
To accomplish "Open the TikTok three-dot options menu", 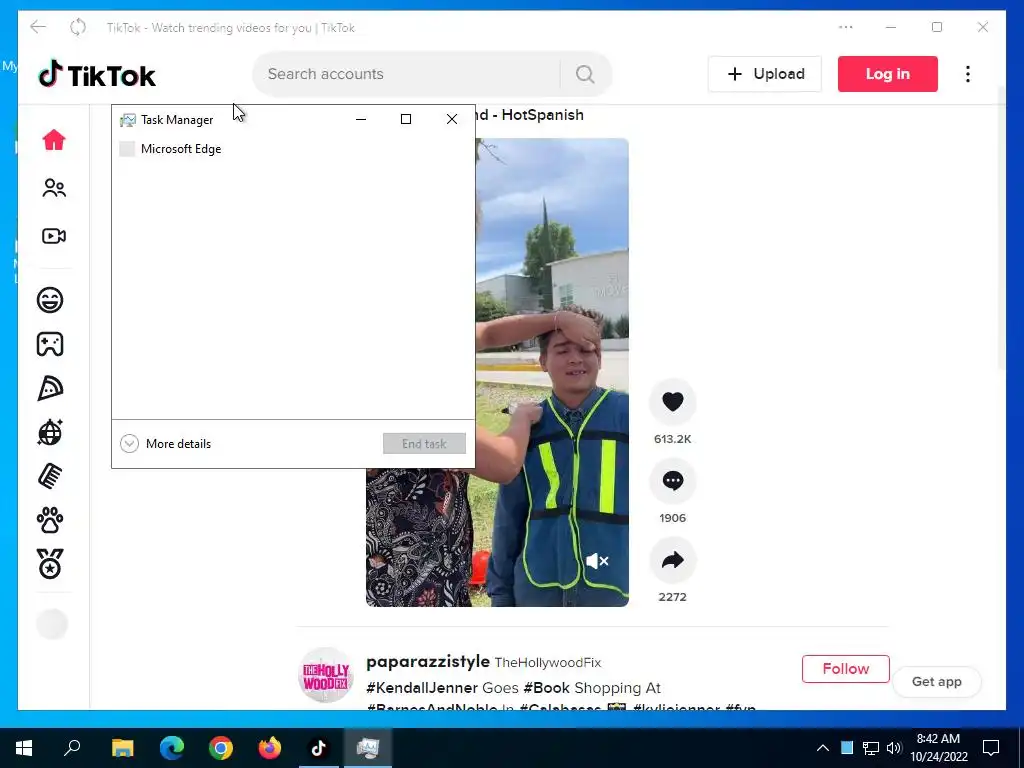I will [968, 74].
